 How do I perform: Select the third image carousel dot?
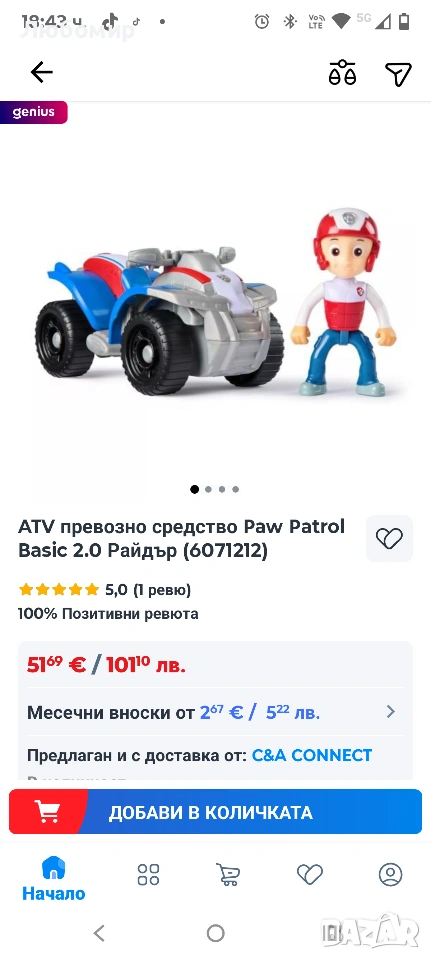(222, 489)
